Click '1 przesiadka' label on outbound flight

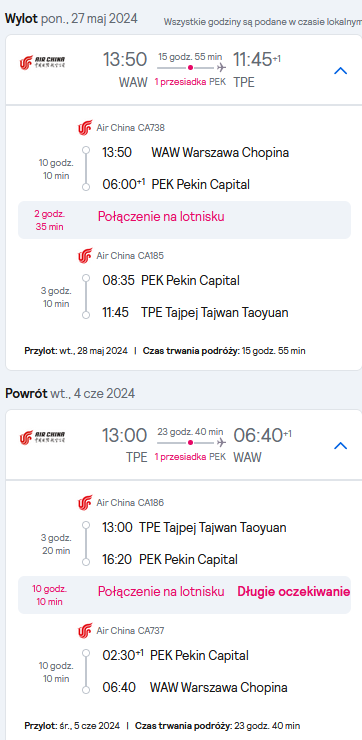pos(180,82)
